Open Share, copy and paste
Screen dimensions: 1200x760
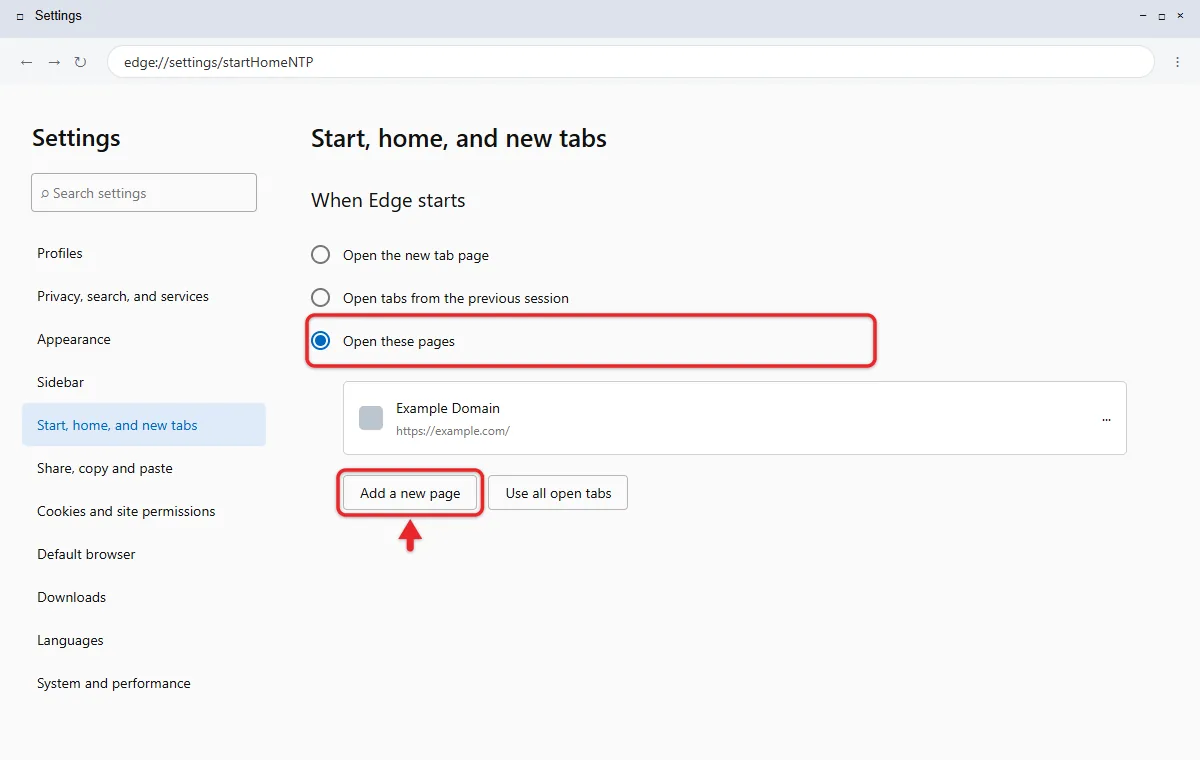(144, 468)
